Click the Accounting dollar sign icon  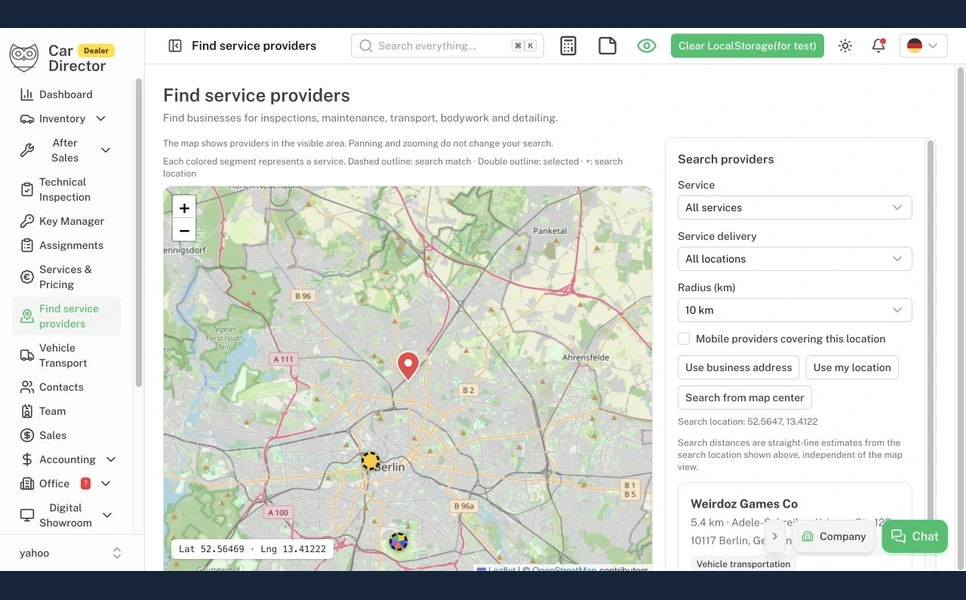(26, 460)
